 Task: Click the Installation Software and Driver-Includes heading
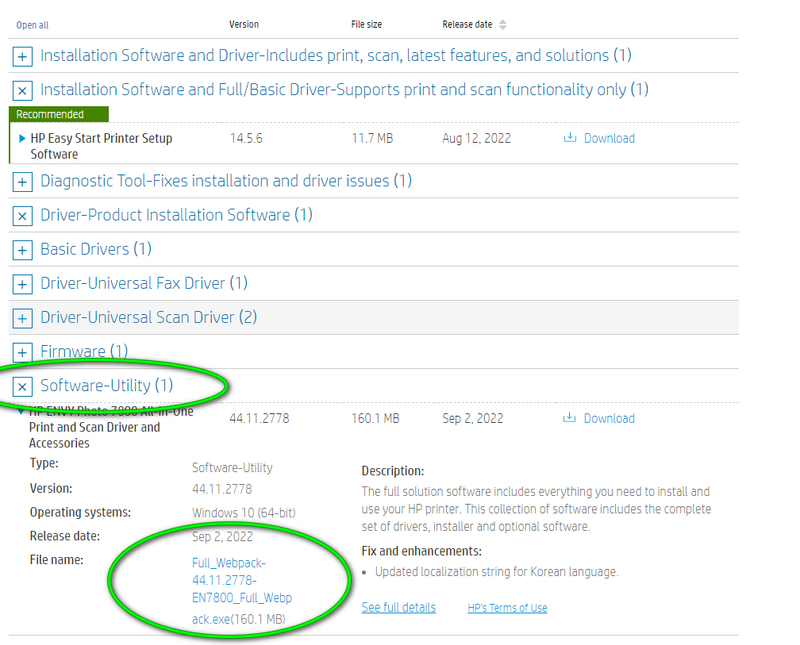(336, 55)
